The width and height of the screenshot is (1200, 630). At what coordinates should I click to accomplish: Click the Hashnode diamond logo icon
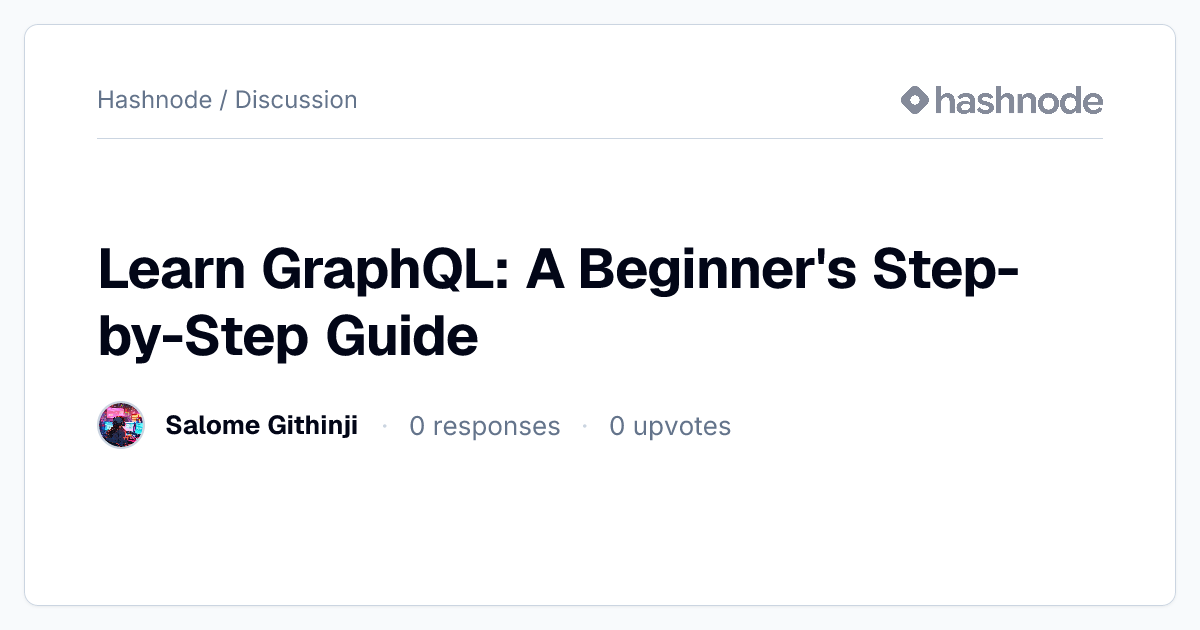[915, 100]
